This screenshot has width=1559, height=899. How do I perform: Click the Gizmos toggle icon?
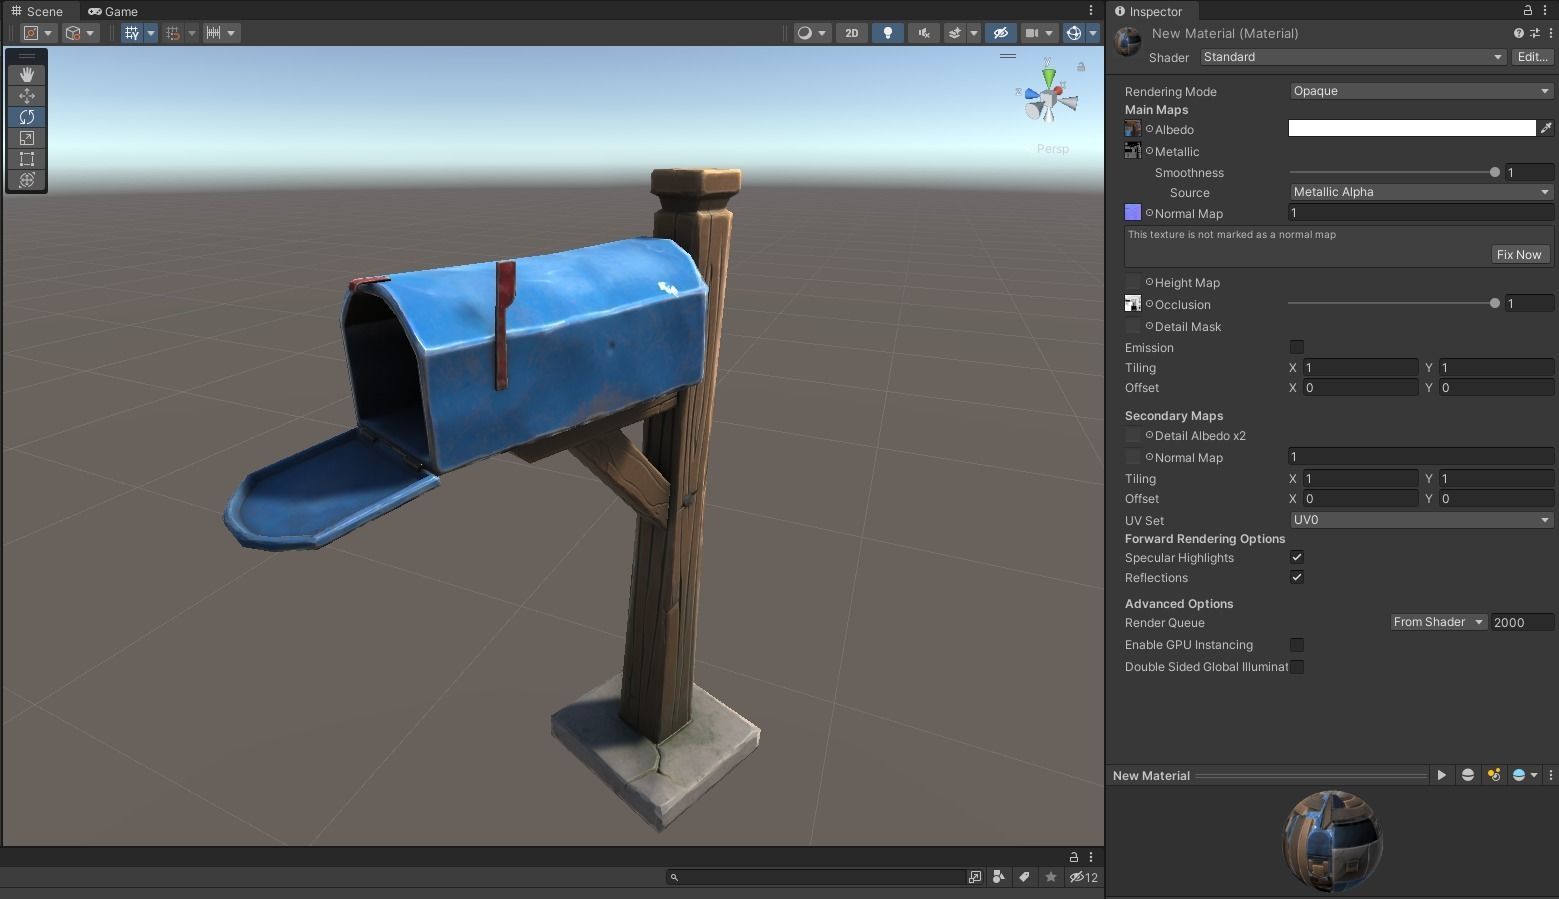coord(1074,33)
